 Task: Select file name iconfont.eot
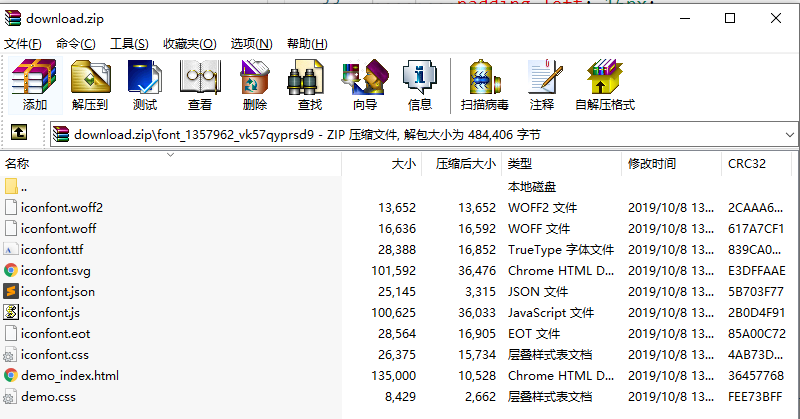[55, 333]
